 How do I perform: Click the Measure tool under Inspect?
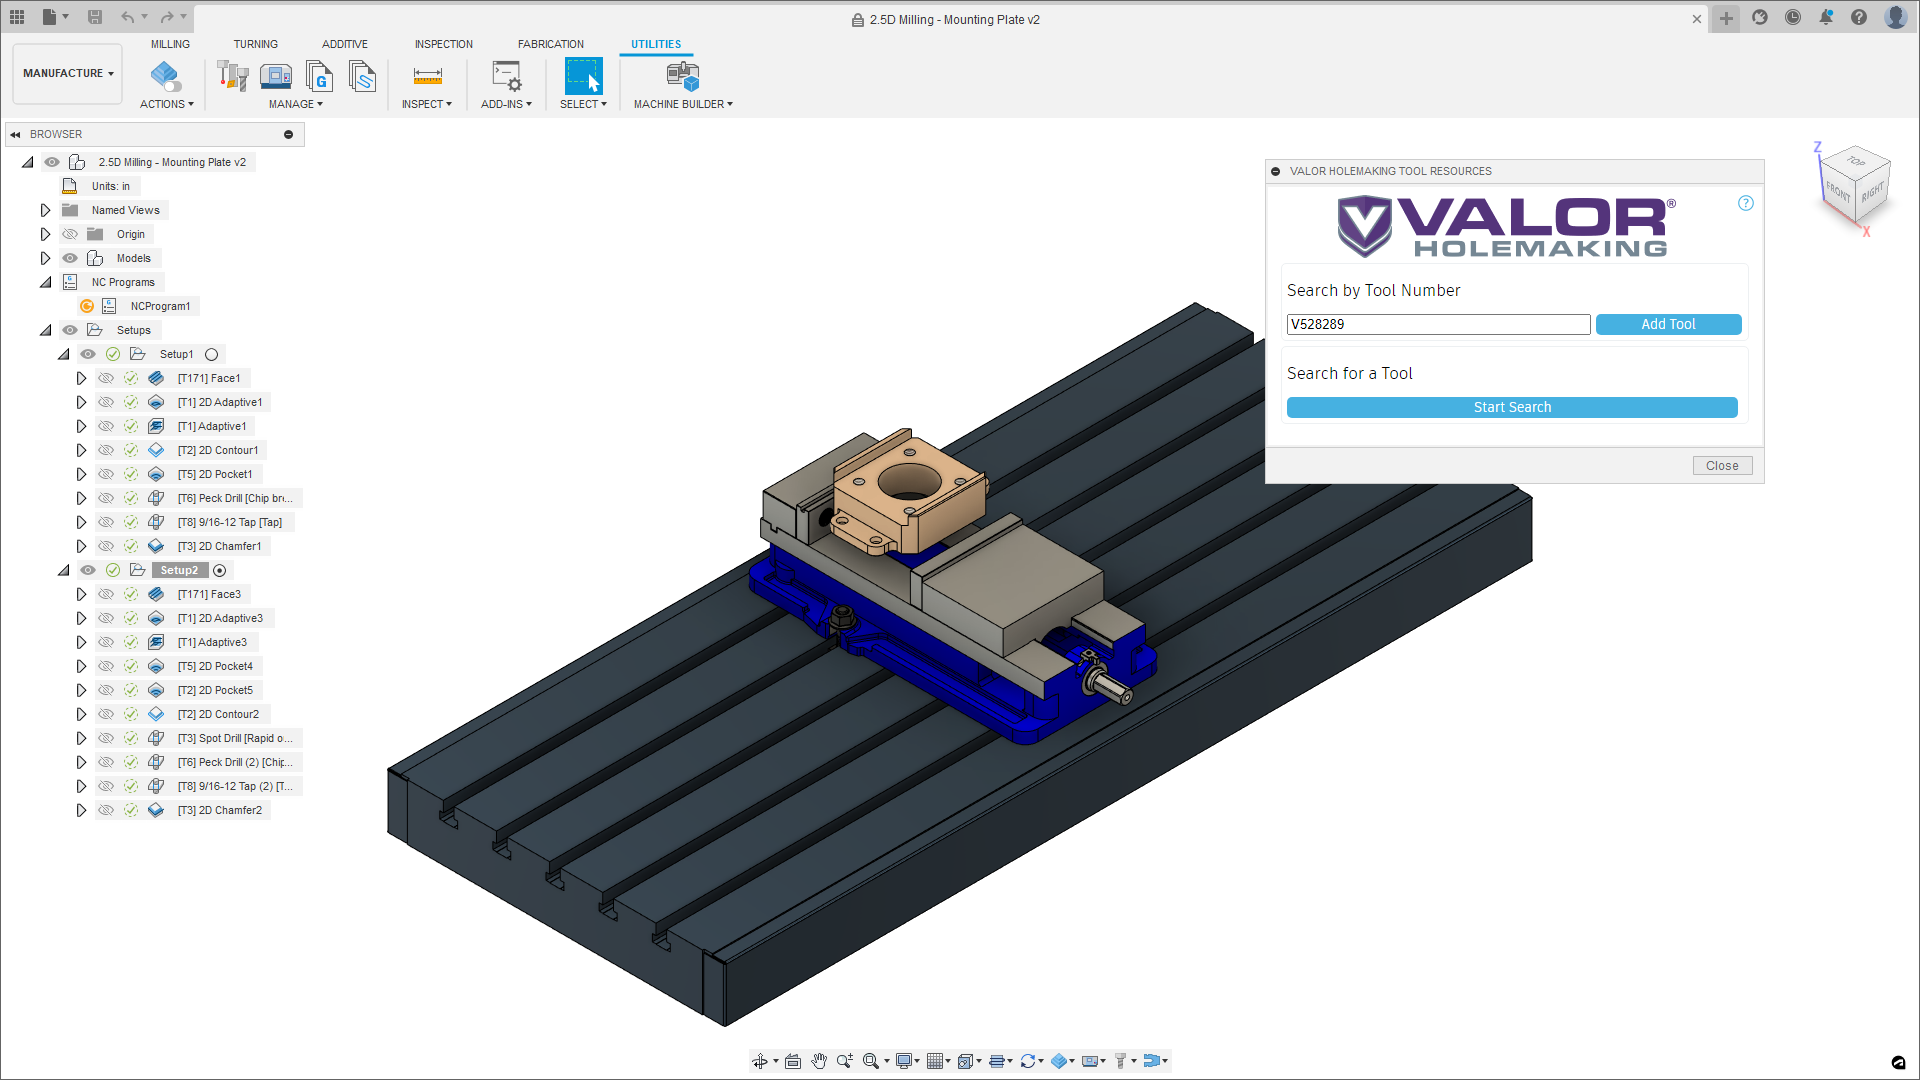coord(427,76)
